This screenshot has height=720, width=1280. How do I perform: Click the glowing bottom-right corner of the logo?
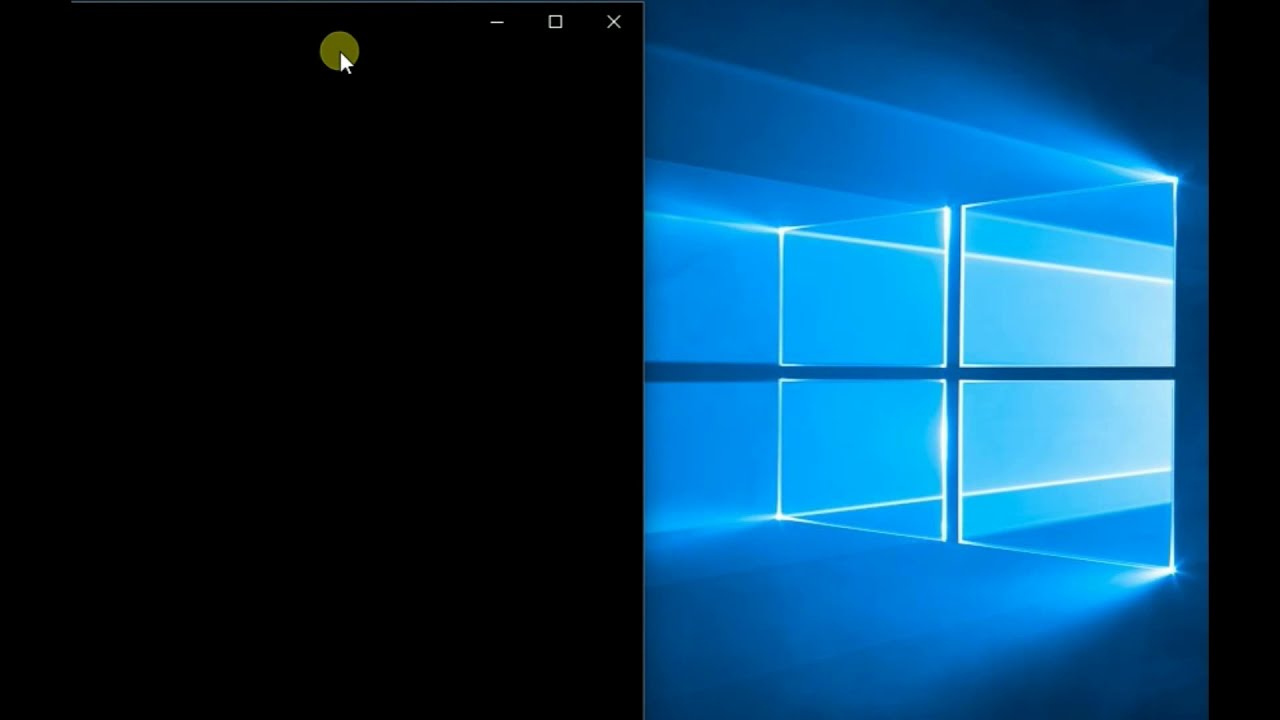(1172, 569)
